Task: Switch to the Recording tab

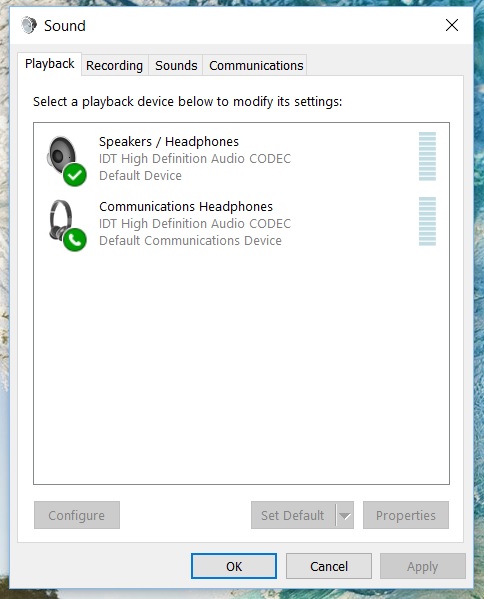Action: [115, 65]
